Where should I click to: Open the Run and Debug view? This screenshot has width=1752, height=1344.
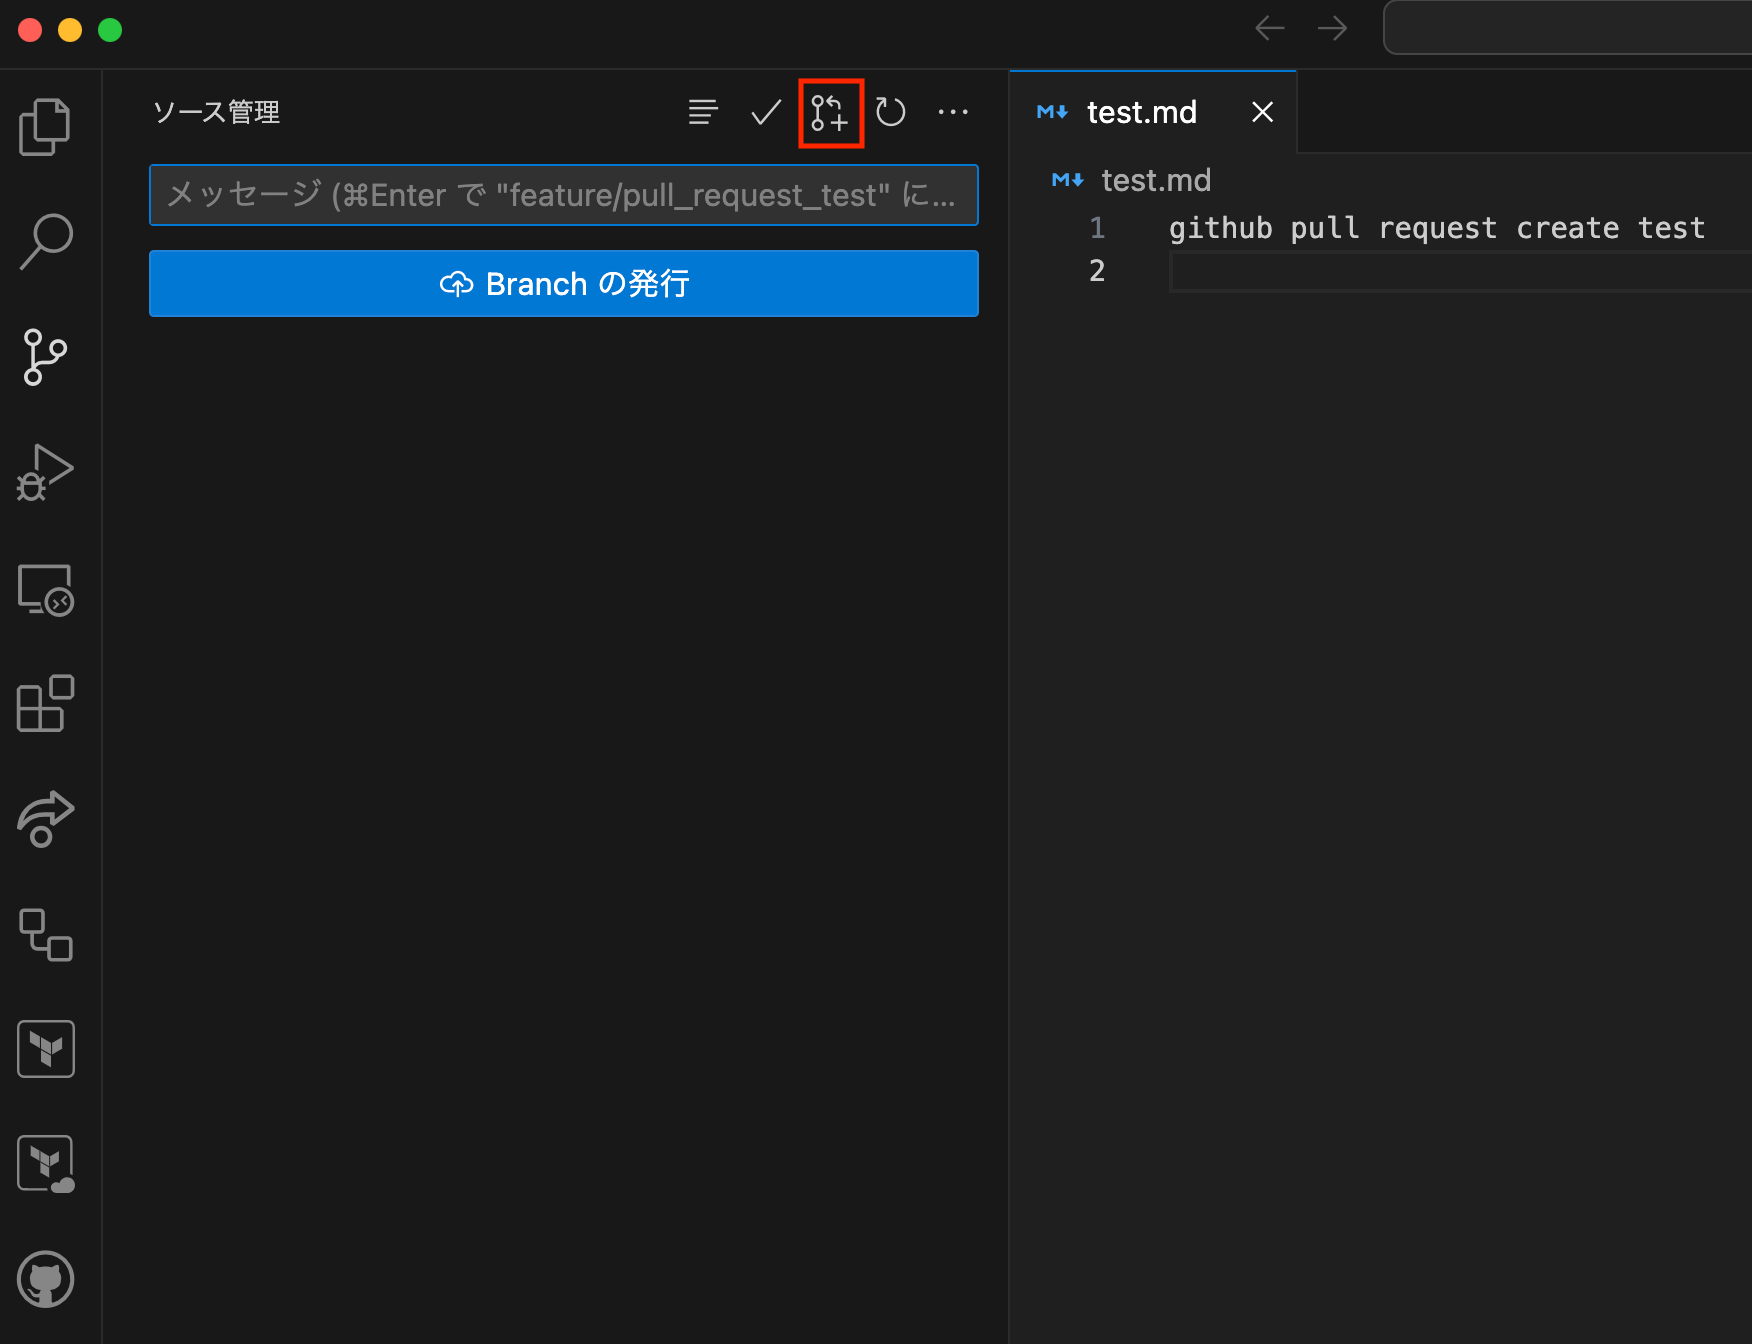45,473
